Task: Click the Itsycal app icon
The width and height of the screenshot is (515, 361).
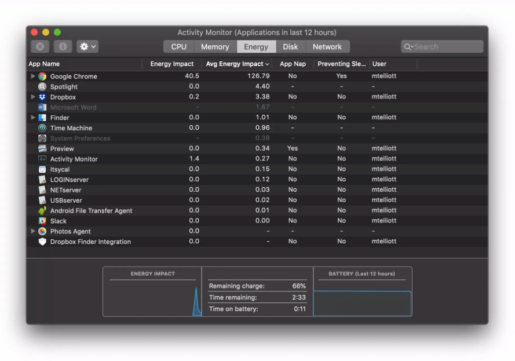Action: pos(42,169)
